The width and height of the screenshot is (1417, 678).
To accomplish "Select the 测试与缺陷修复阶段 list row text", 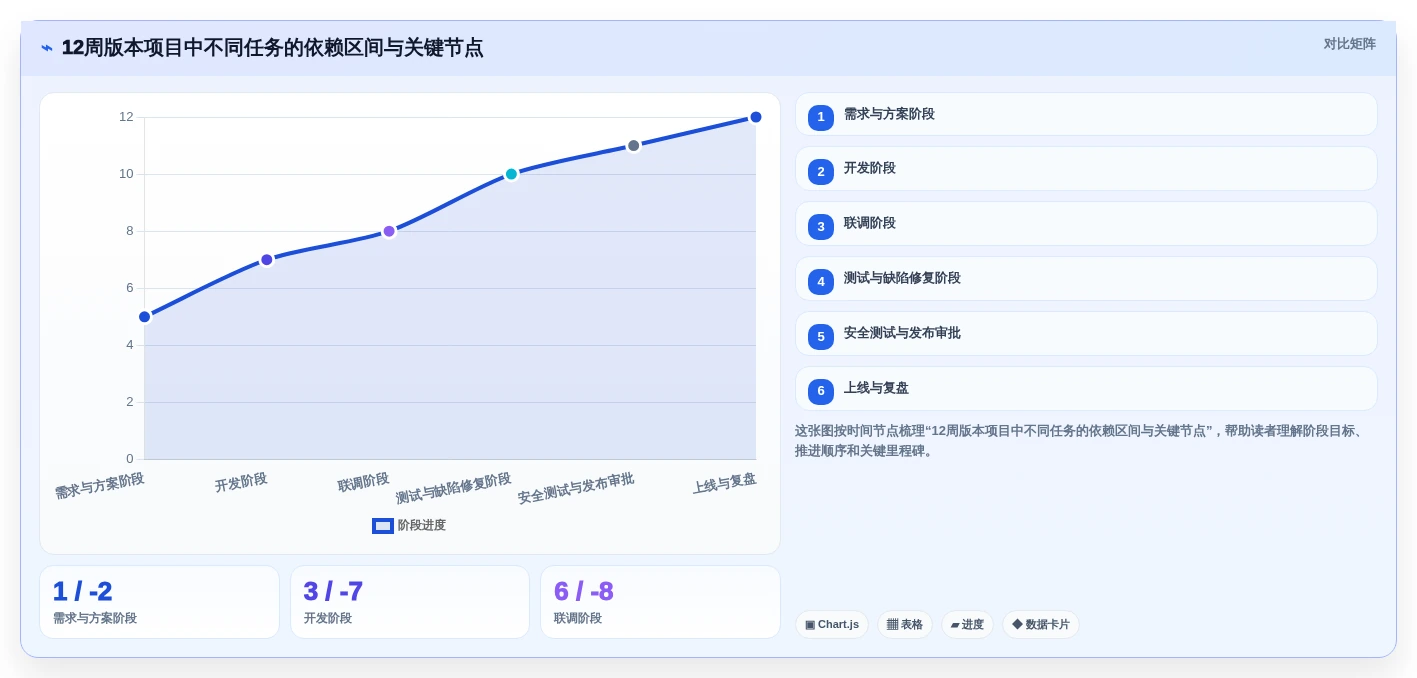I will (902, 278).
